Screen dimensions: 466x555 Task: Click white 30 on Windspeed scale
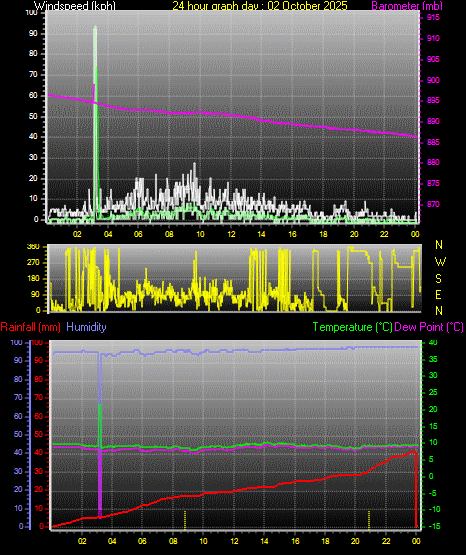coord(33,157)
